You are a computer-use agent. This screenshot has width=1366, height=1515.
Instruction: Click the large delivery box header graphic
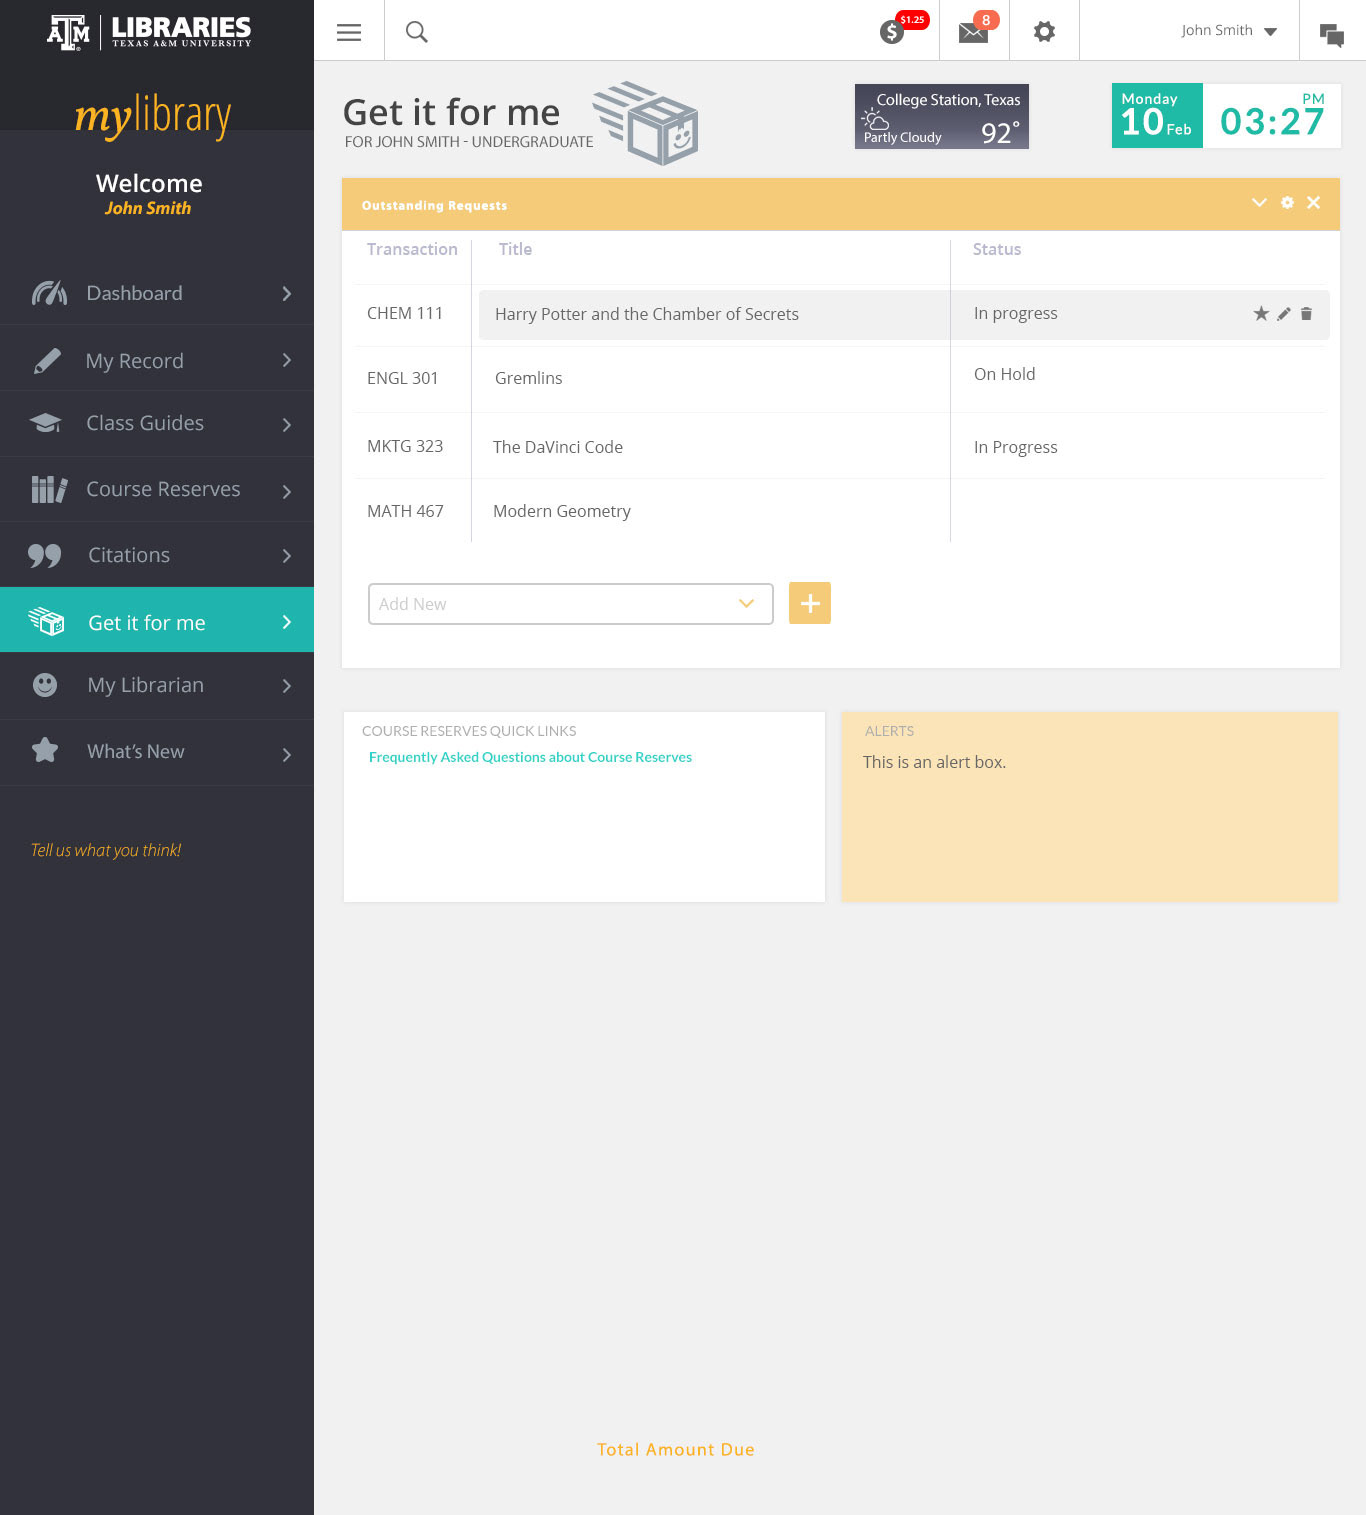coord(646,123)
